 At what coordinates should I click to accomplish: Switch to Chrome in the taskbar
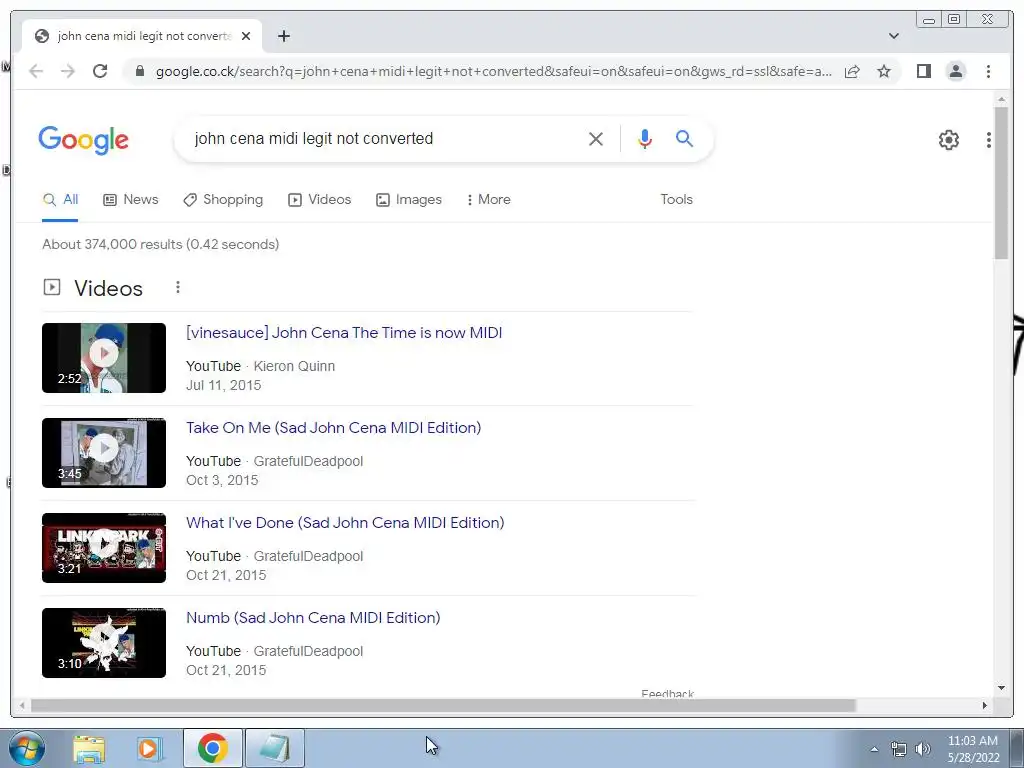(x=213, y=748)
